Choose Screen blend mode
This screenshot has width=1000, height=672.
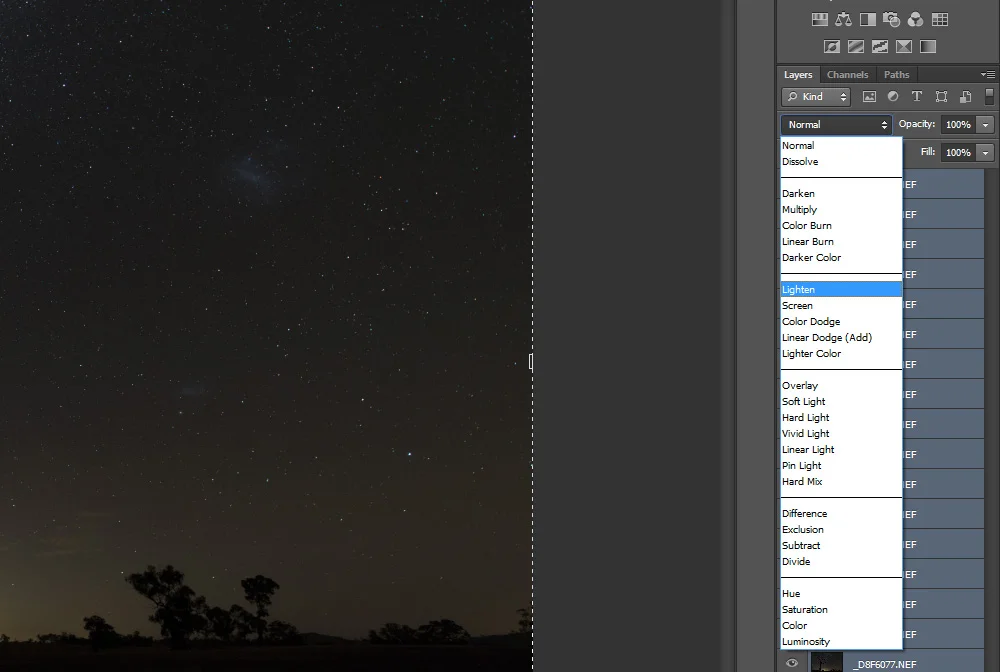(x=841, y=305)
